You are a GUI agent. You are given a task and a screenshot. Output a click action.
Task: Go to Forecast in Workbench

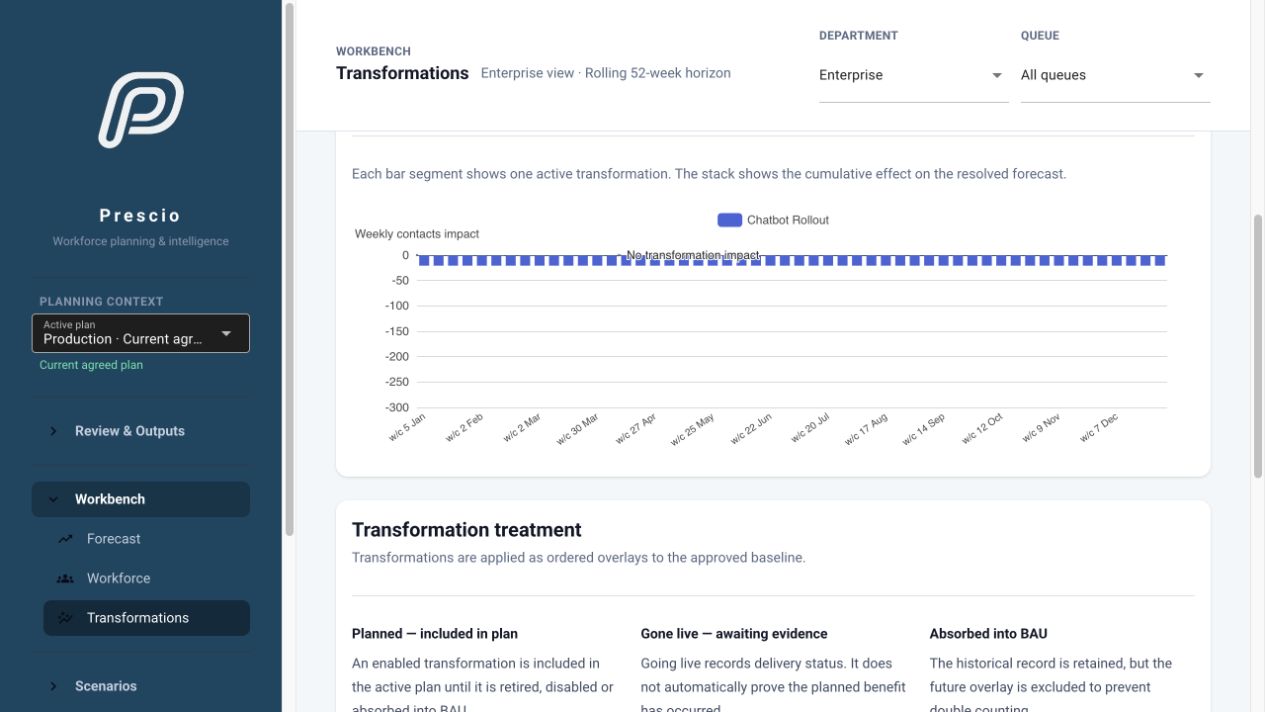tap(146, 539)
